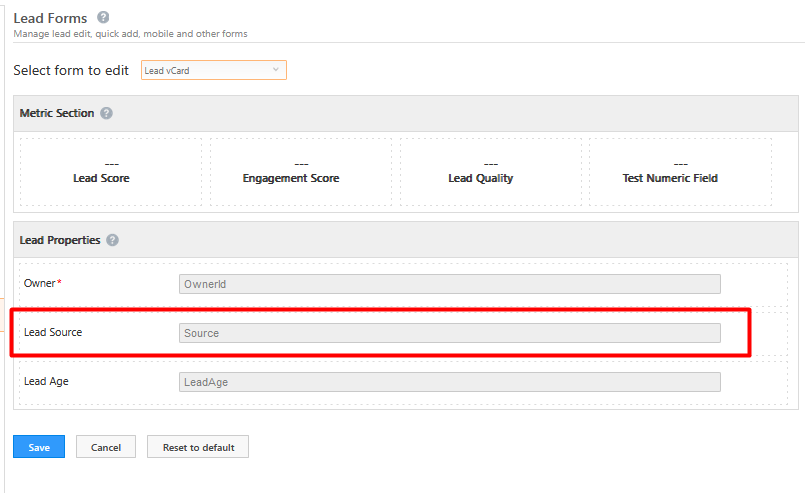The image size is (805, 493).
Task: Click the LeadAge input field
Action: pos(449,381)
